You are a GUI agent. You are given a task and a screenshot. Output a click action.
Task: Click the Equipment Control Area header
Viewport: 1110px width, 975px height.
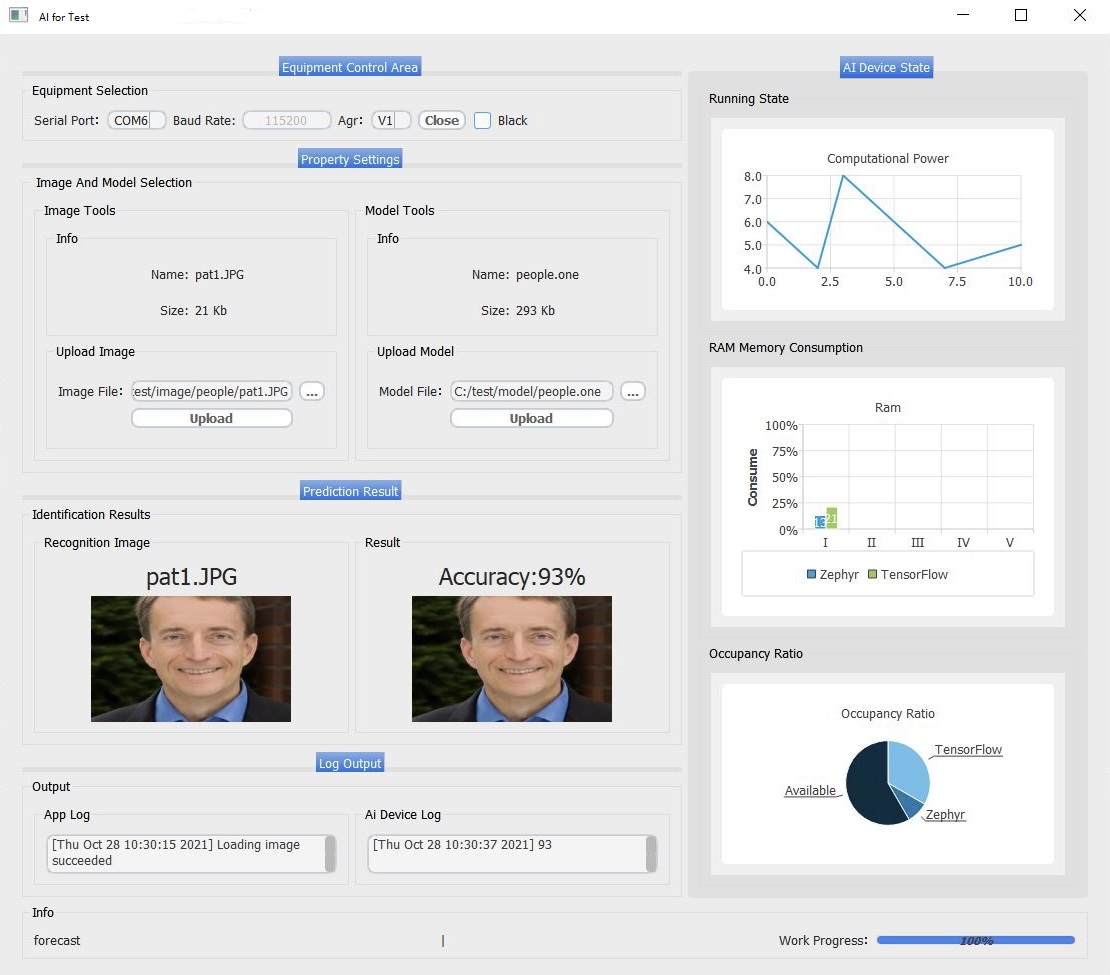(350, 67)
